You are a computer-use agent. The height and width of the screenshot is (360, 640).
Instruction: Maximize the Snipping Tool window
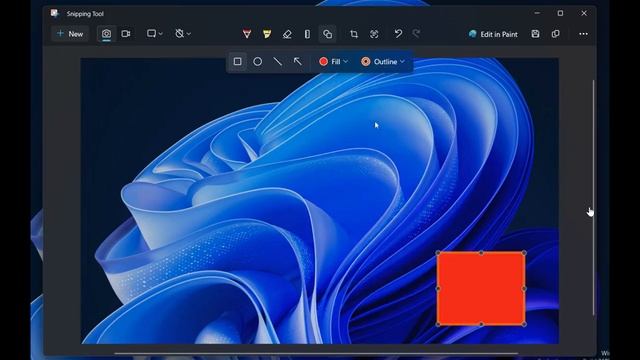tap(560, 13)
